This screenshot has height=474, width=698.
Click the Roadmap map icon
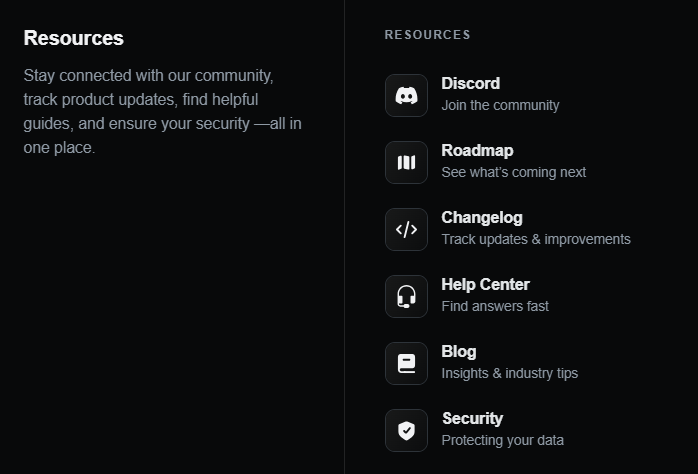406,163
